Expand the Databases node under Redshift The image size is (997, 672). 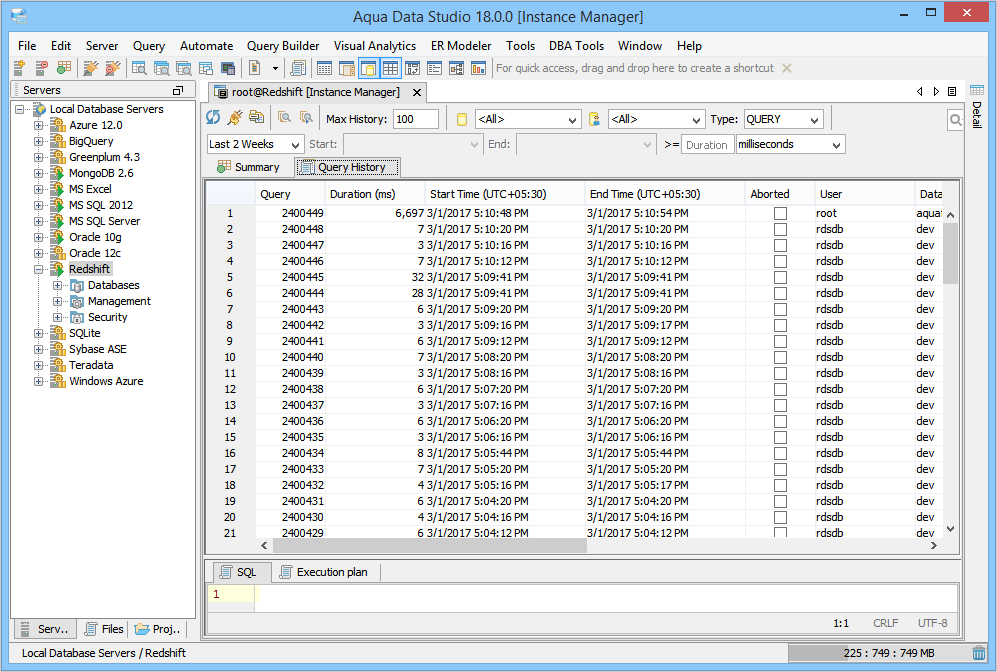click(57, 285)
